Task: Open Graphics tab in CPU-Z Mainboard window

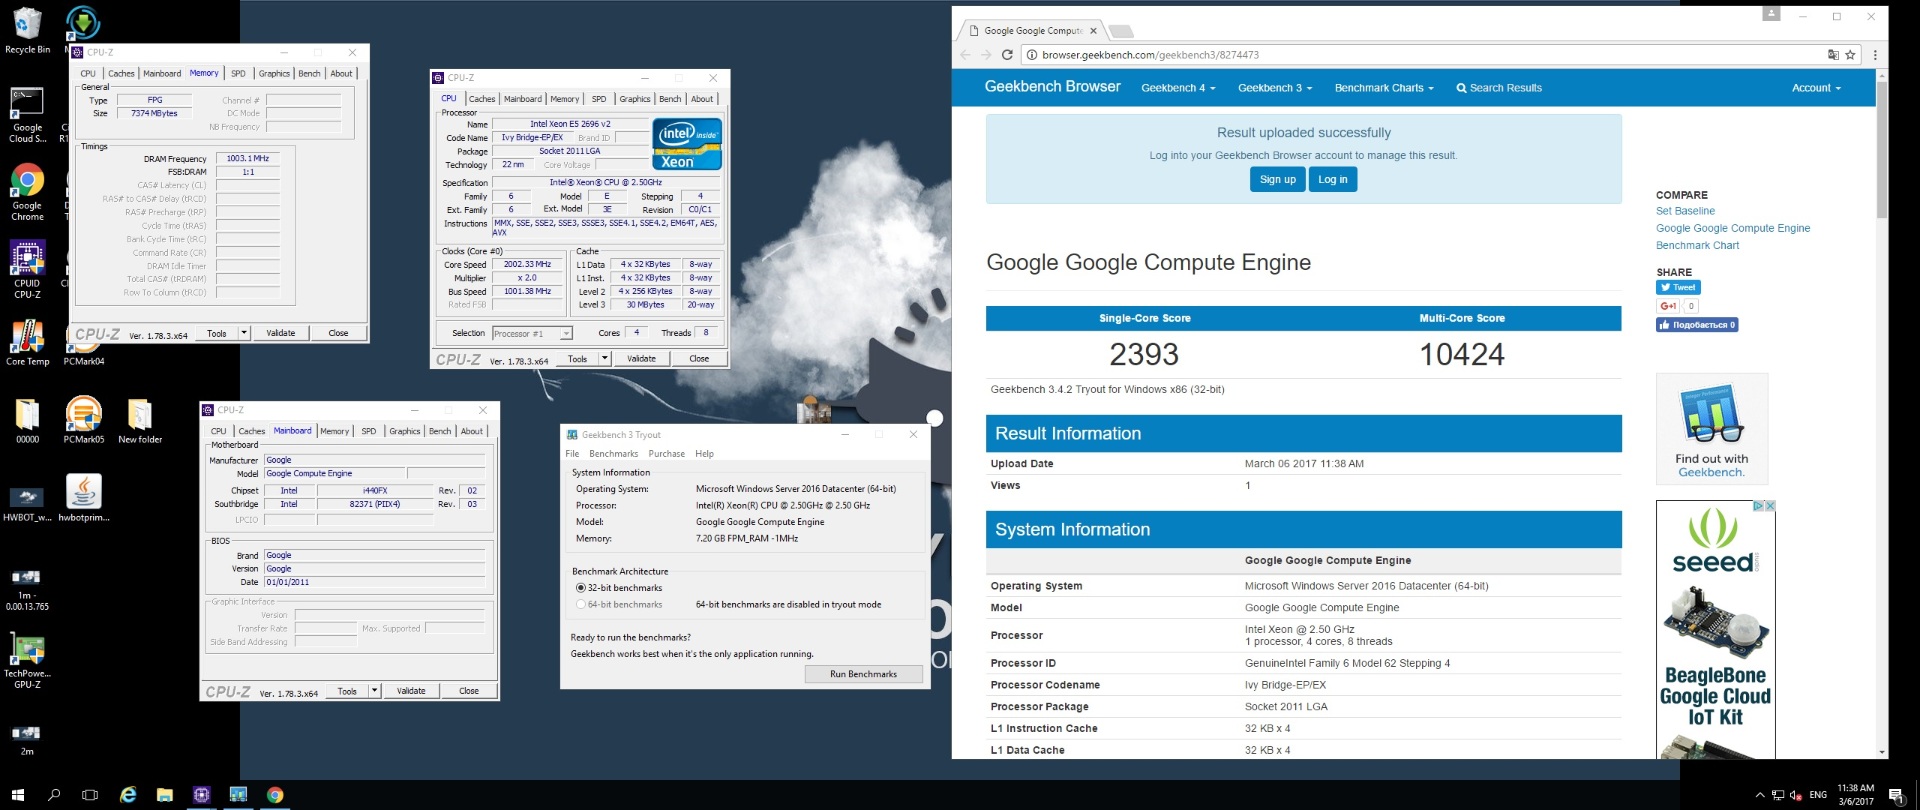Action: click(404, 431)
